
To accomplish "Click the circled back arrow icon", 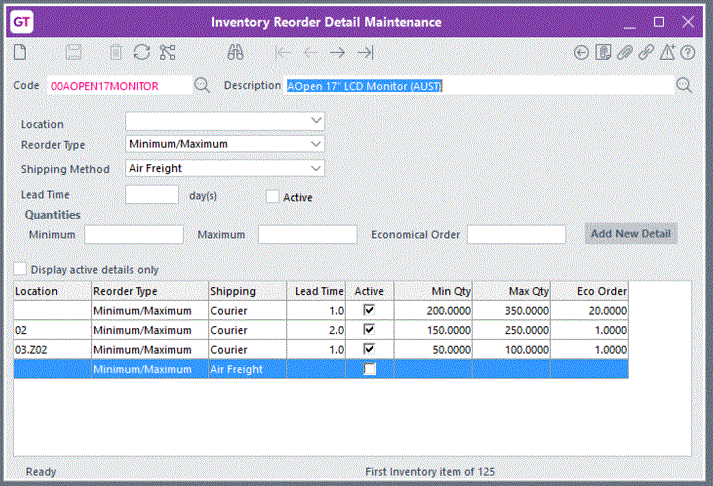I will pos(581,53).
